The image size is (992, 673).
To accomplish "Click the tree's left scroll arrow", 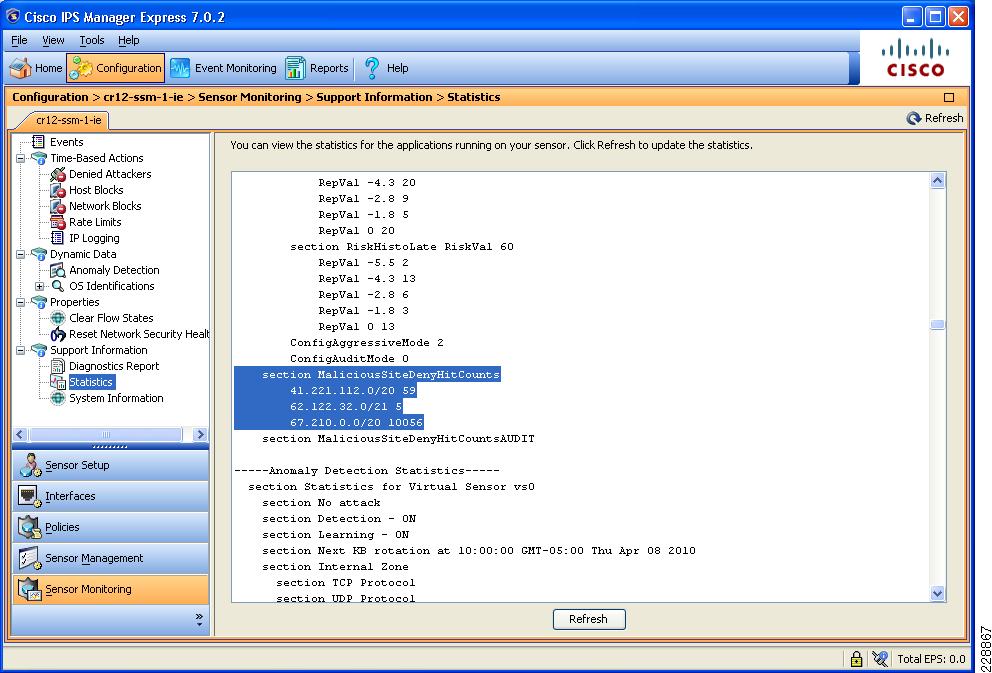I will (x=20, y=435).
